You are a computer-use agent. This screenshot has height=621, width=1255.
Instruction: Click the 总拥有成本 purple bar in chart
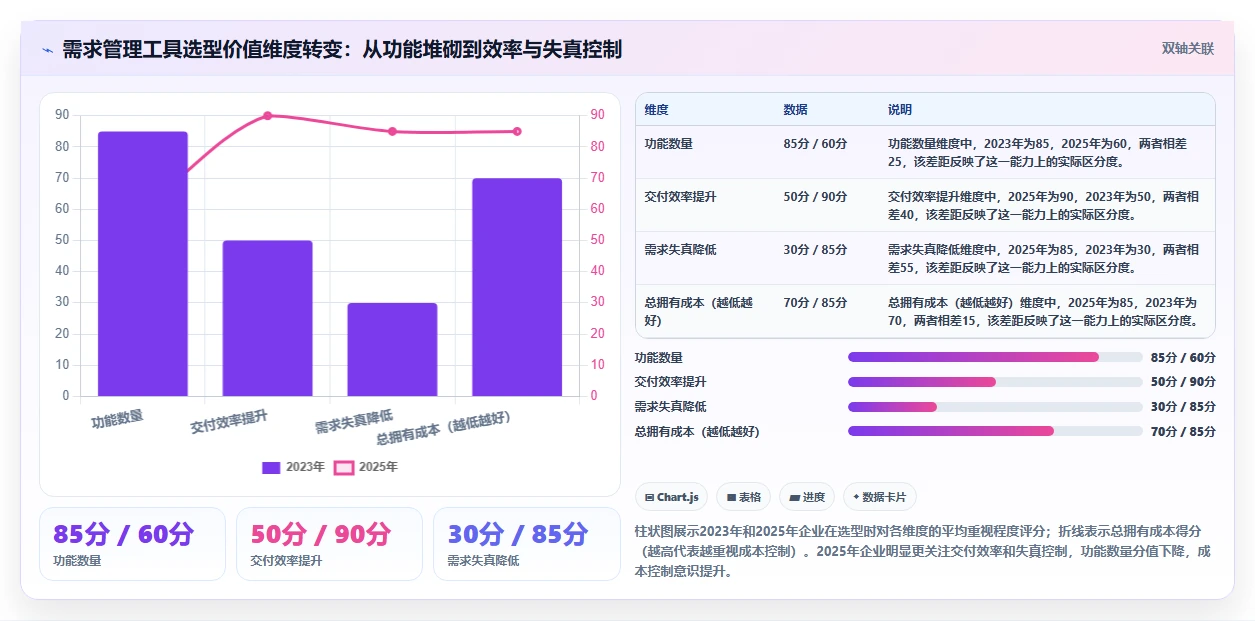(x=517, y=287)
